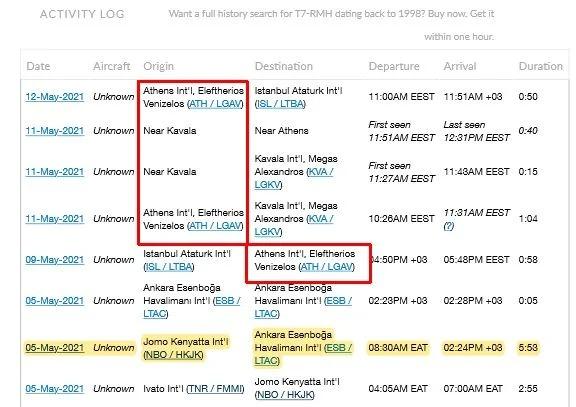
Task: Click the ATH / LGAV origin link for 12-May-2021
Action: pos(215,104)
